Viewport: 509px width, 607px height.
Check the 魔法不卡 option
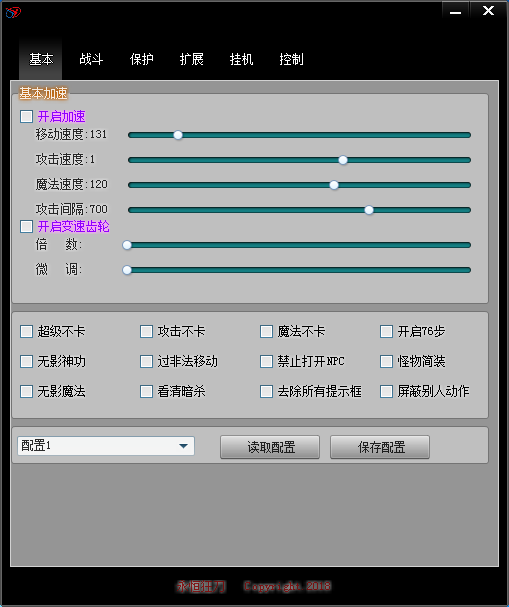point(266,331)
